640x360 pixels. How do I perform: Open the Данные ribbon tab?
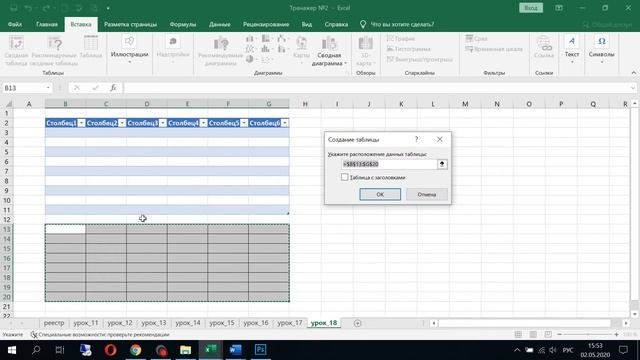[x=220, y=24]
